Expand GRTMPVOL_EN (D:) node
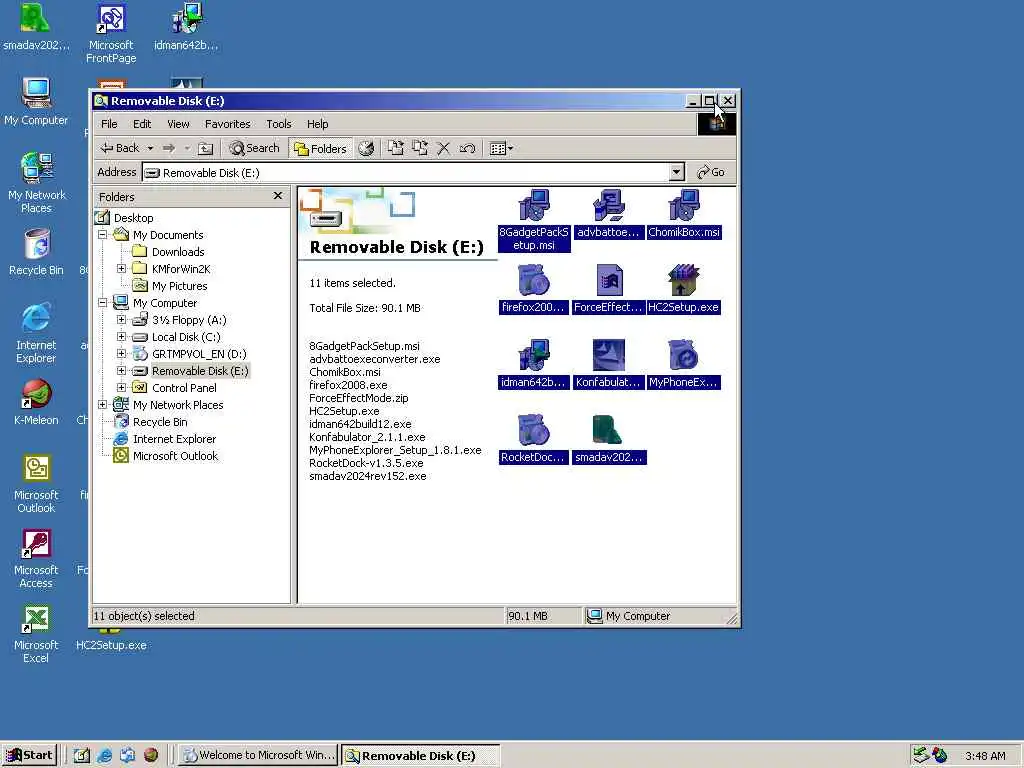The height and width of the screenshot is (768, 1024). (x=121, y=353)
